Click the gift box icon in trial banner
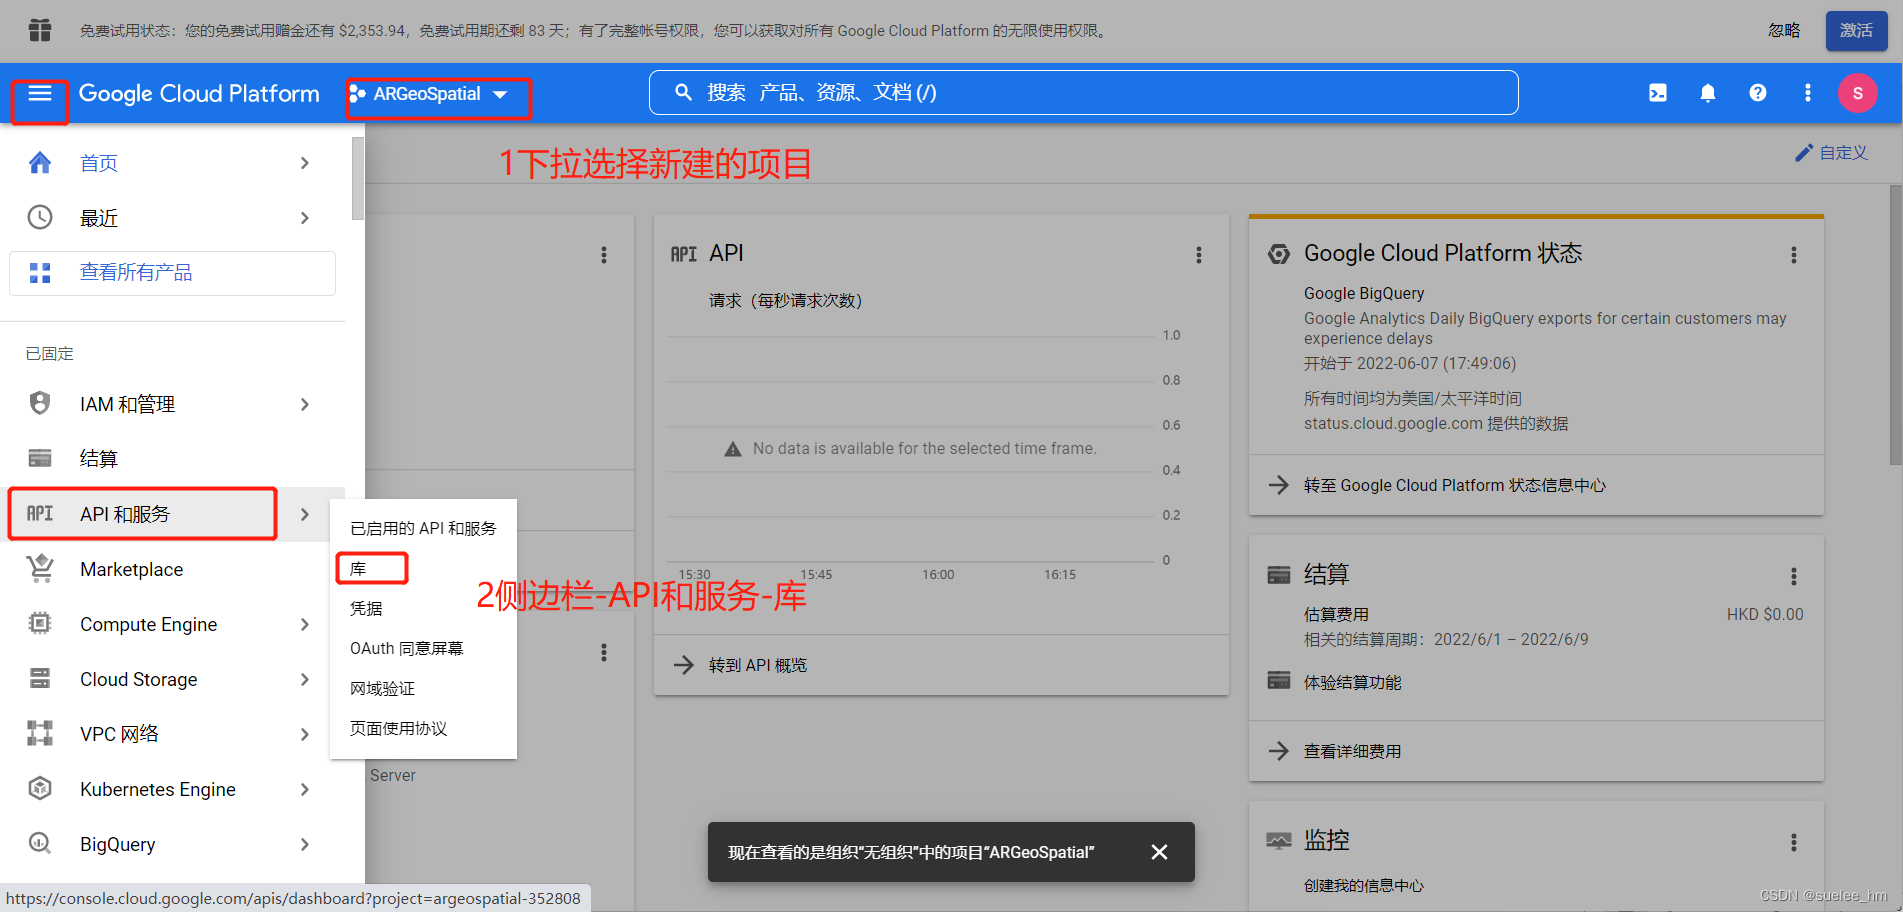Image resolution: width=1903 pixels, height=912 pixels. pyautogui.click(x=40, y=31)
